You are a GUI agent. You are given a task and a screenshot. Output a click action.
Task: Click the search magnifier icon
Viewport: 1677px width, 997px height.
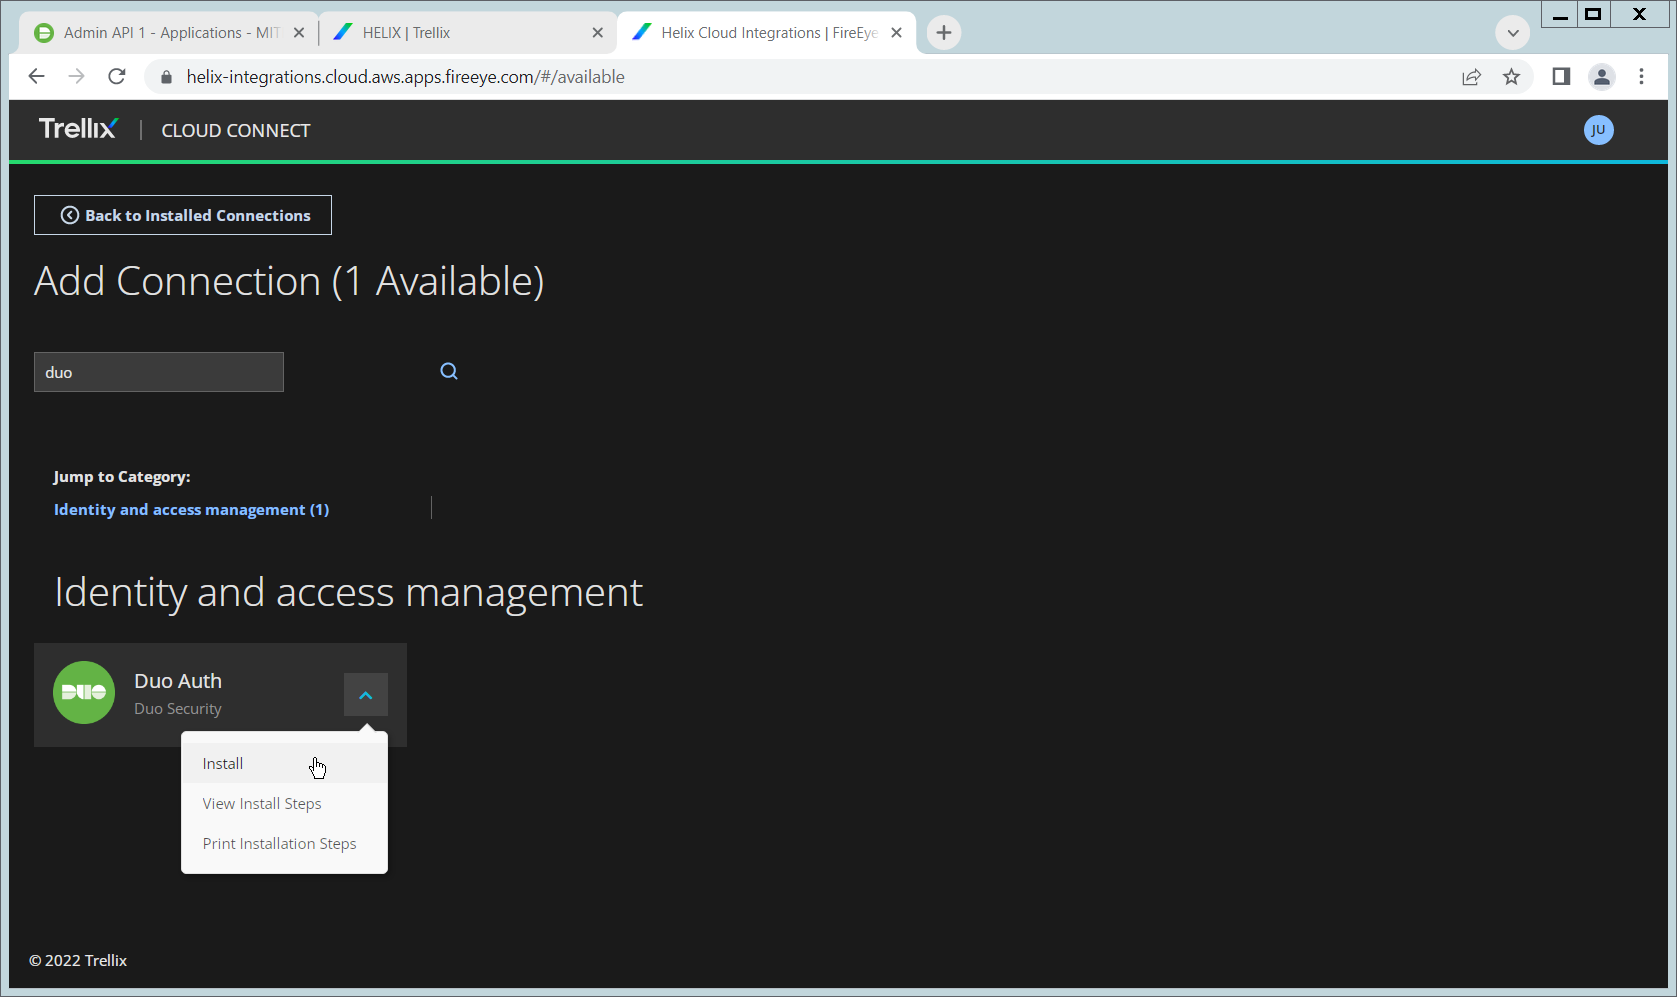pyautogui.click(x=449, y=371)
